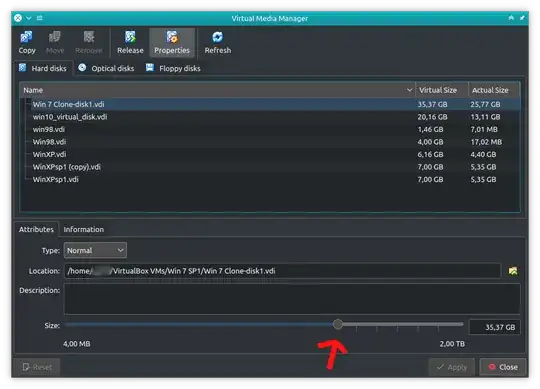
Task: Click the Size slider handle
Action: pyautogui.click(x=338, y=324)
